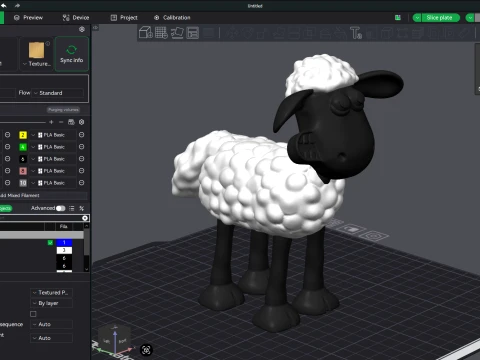
Task: Open the sequence Auto dropdown
Action: [x=51, y=324]
